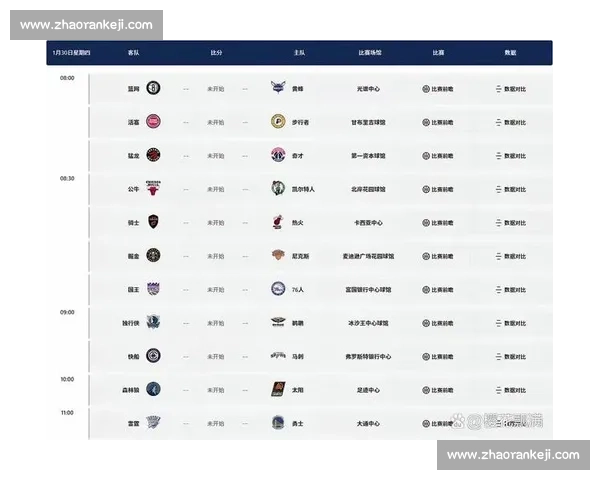The image size is (600, 480).
Task: Select the Chicago Bulls logo
Action: point(153,188)
